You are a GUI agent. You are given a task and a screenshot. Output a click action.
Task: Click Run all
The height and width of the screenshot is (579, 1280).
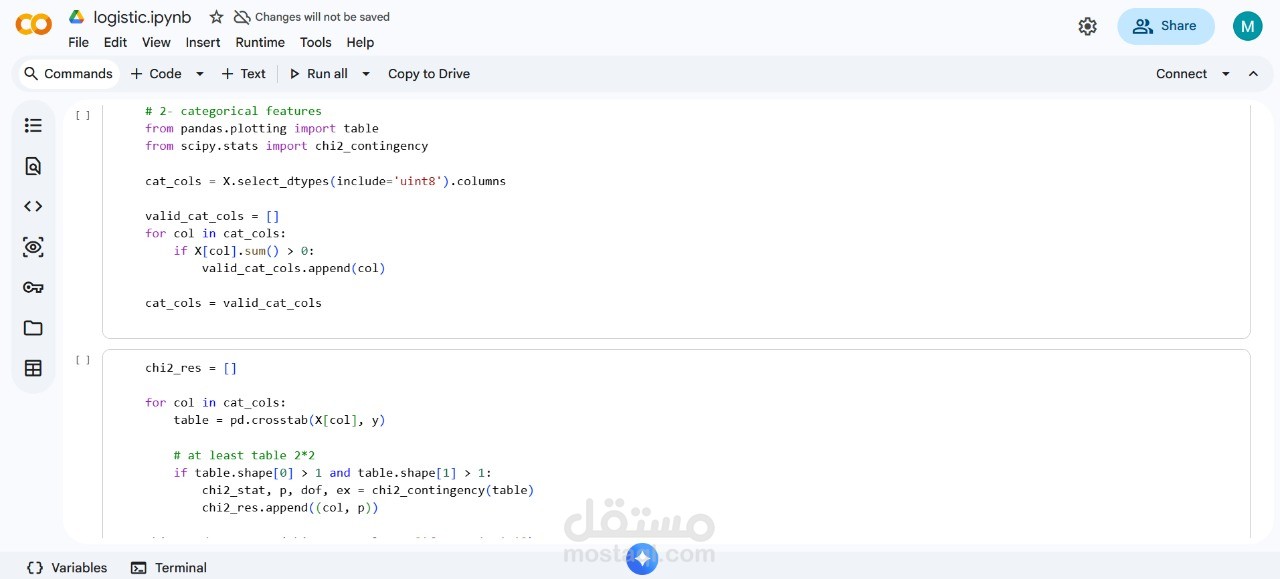(x=318, y=74)
